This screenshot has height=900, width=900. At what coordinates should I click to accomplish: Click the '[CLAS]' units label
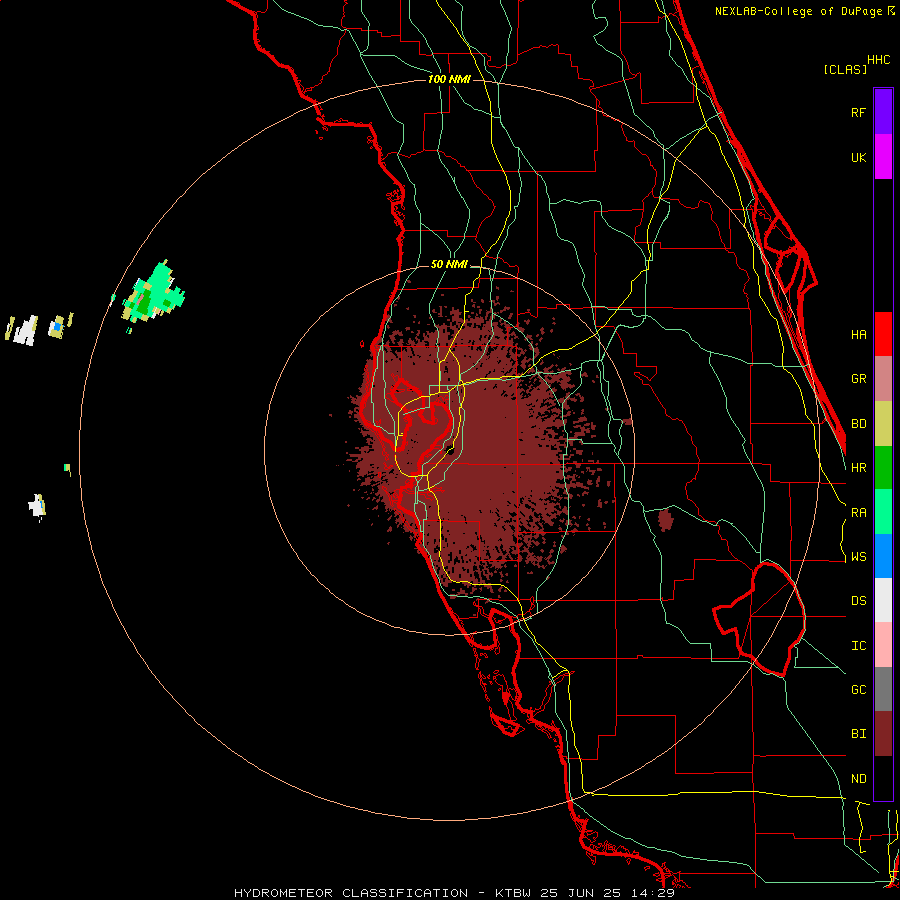click(844, 69)
